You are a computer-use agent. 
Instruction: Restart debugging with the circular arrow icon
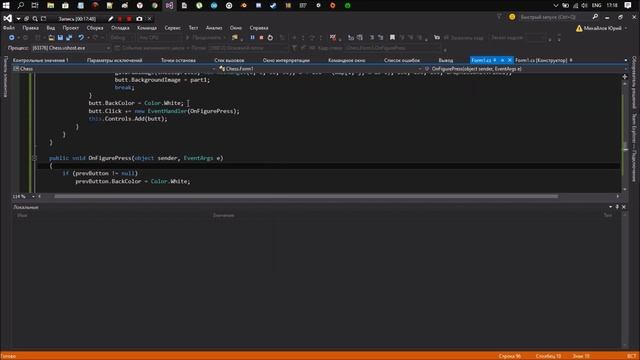pos(270,38)
